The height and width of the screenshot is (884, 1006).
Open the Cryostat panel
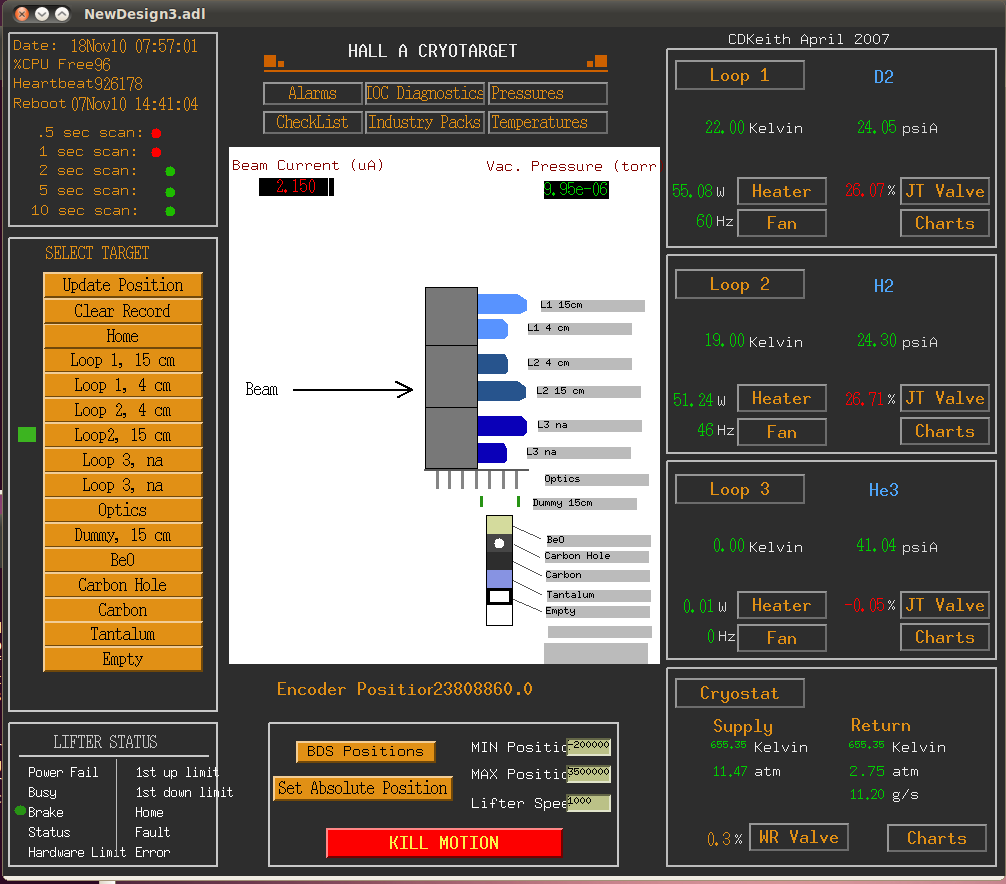click(739, 693)
